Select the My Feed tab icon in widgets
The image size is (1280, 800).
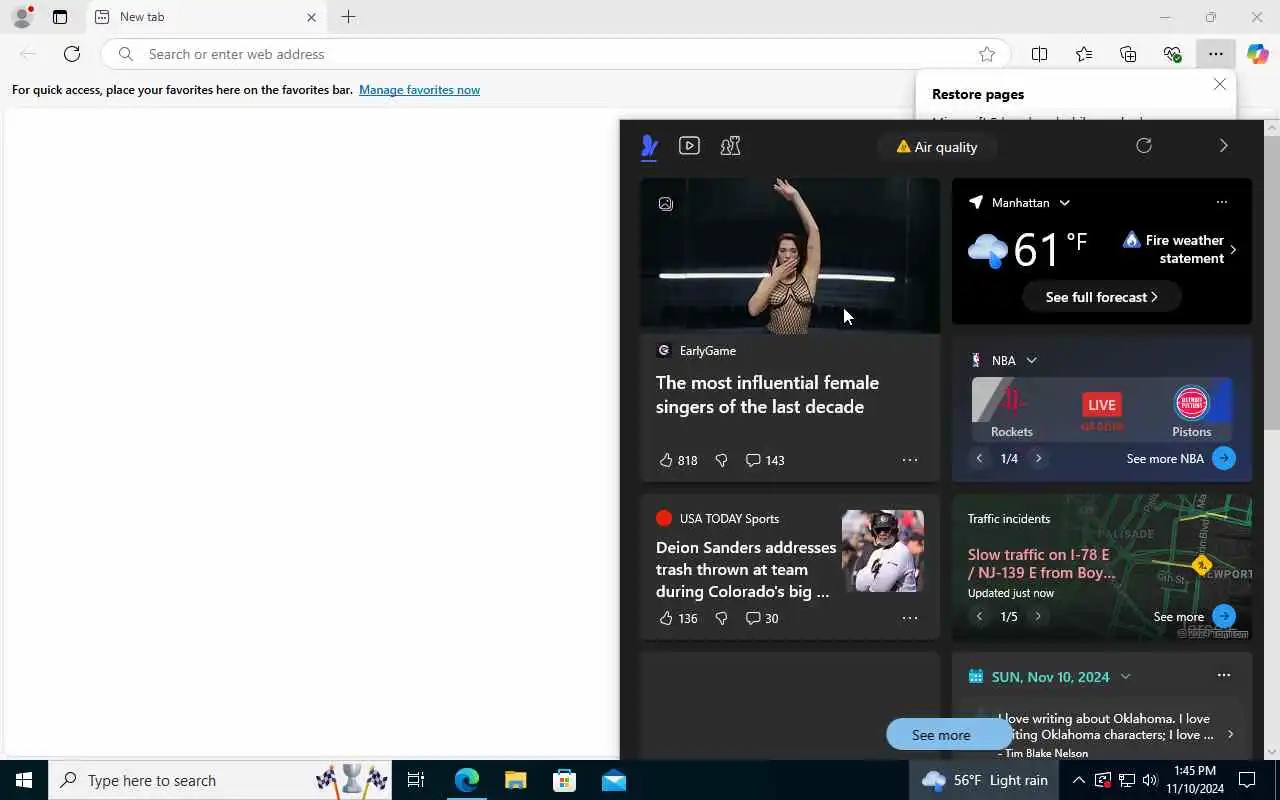(x=649, y=147)
